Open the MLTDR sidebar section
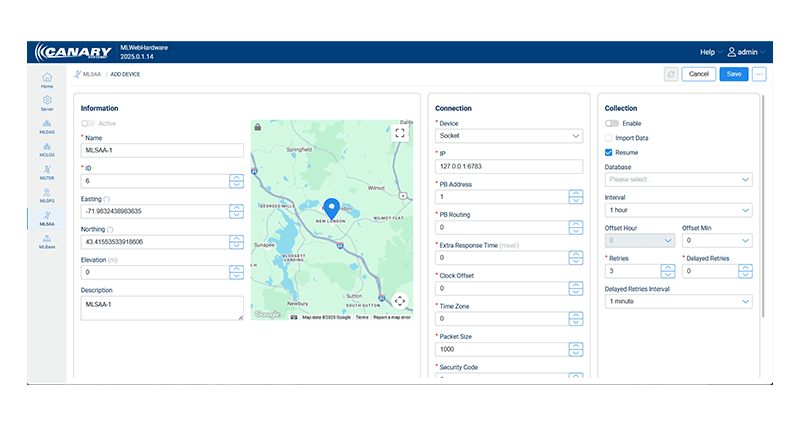The image size is (800, 423). 47,172
